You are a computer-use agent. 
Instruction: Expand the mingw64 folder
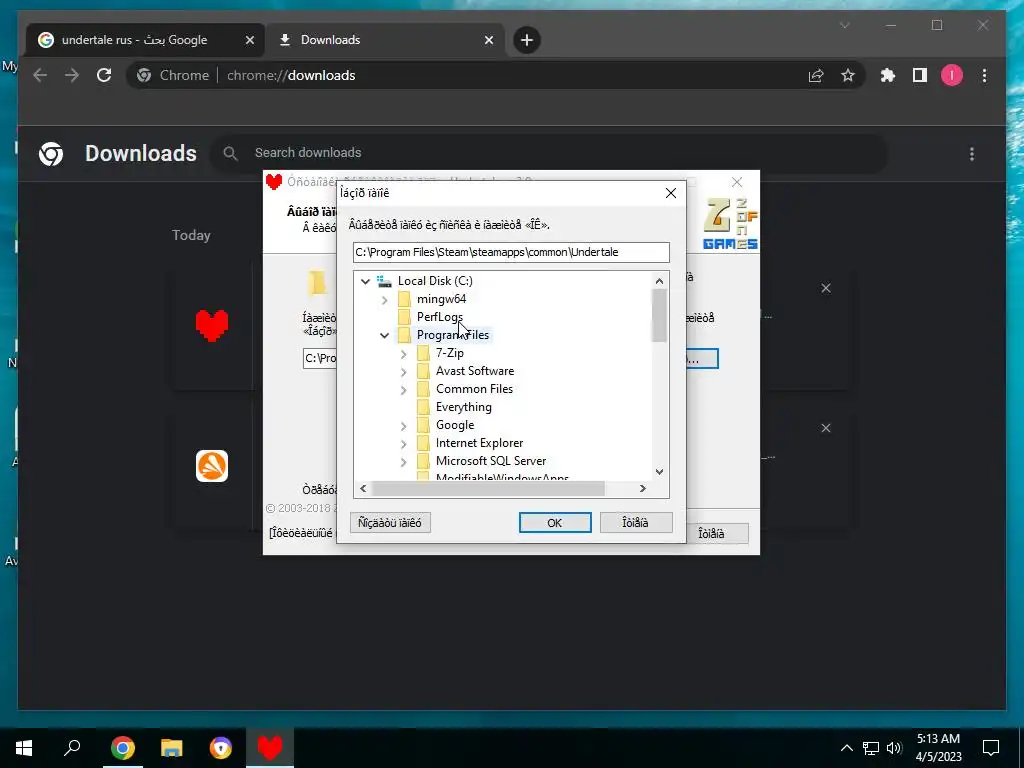pyautogui.click(x=384, y=300)
